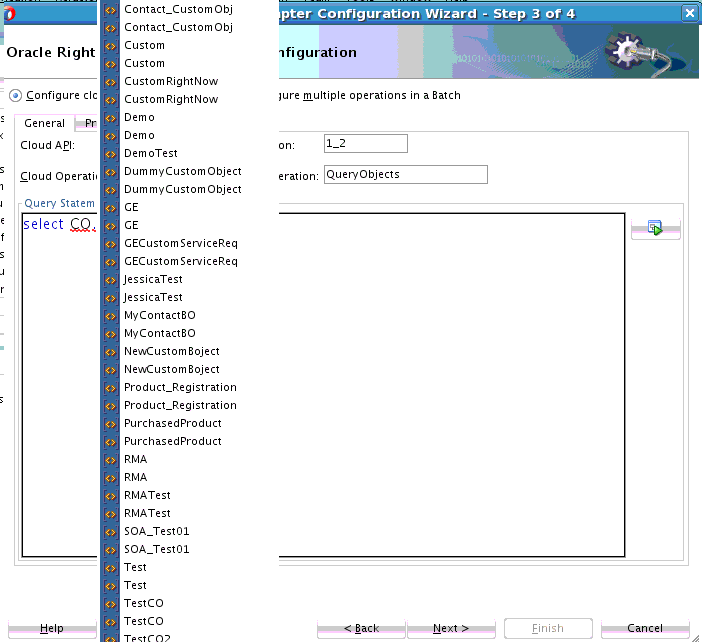The image size is (718, 642).
Task: Close the wizard with the X button
Action: pyautogui.click(x=690, y=13)
